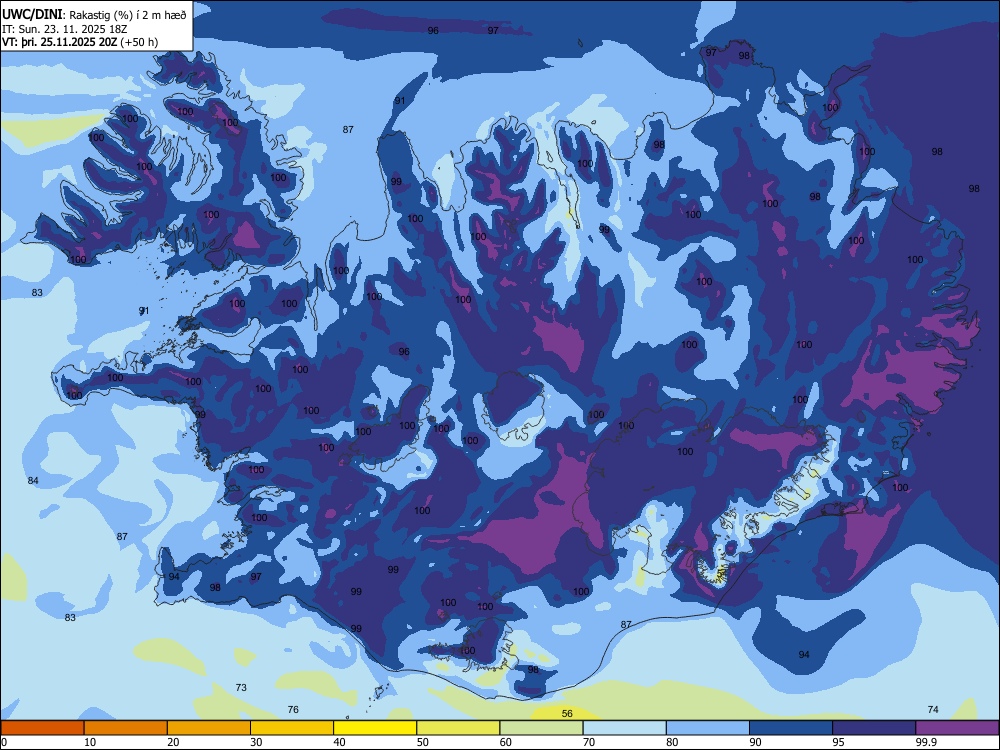Viewport: 1000px width, 750px height.
Task: Select the '73' humidity value offshore
Action: click(241, 688)
